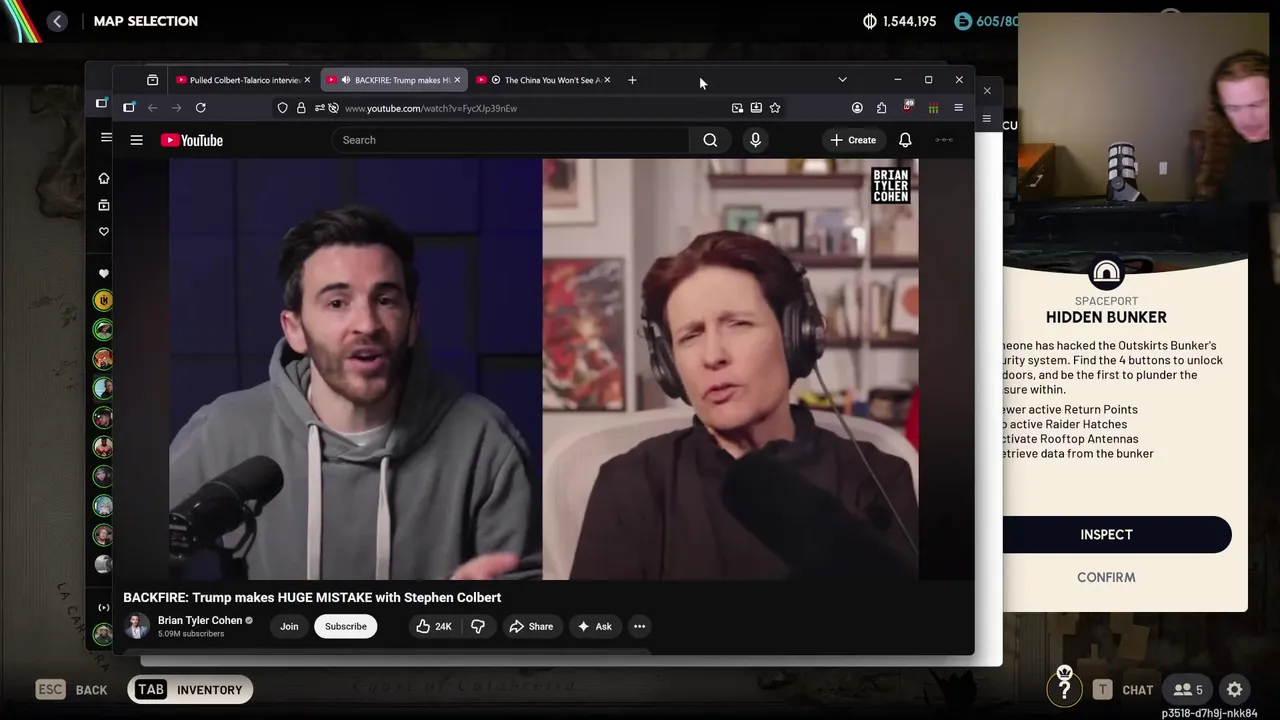Bookmark this page with the star
Image resolution: width=1280 pixels, height=720 pixels.
(x=775, y=108)
